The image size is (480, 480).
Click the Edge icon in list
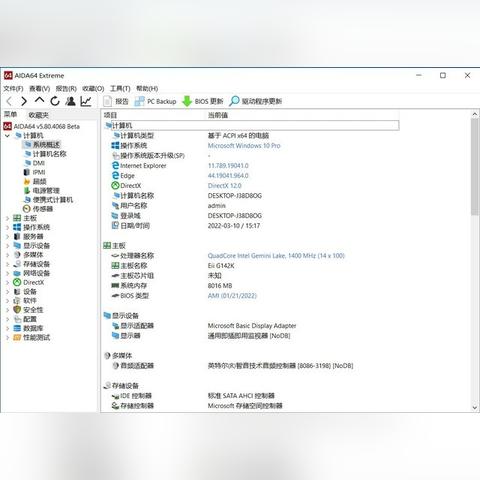tap(115, 175)
